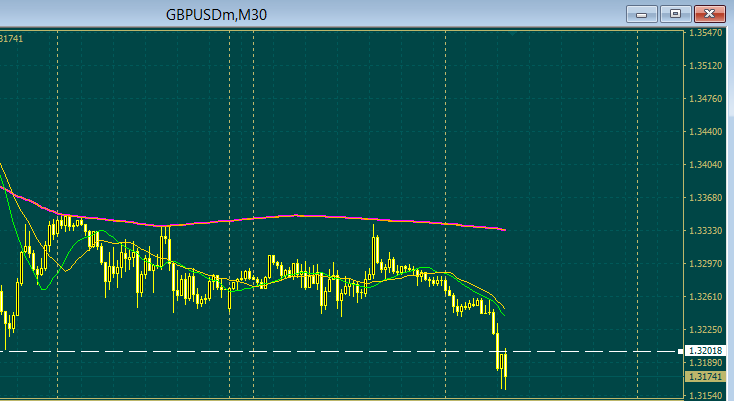734x401 pixels.
Task: Click the 1.31540 price scale label
Action: 705,395
